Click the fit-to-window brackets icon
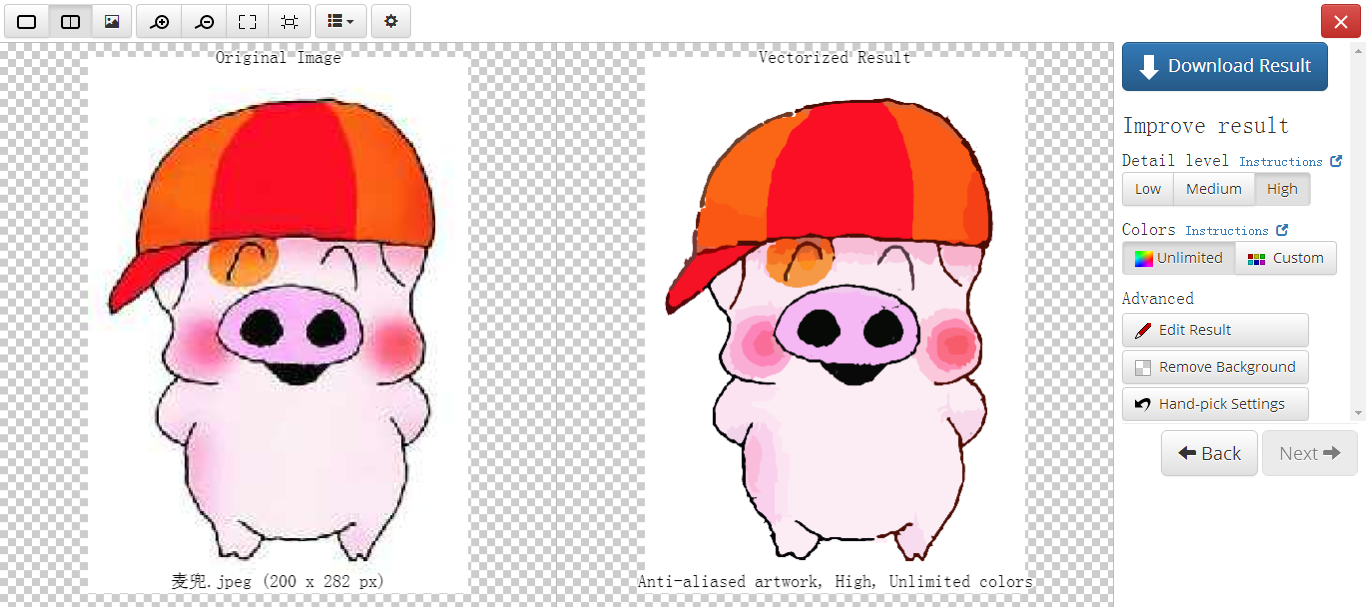The width and height of the screenshot is (1366, 607). tap(247, 21)
